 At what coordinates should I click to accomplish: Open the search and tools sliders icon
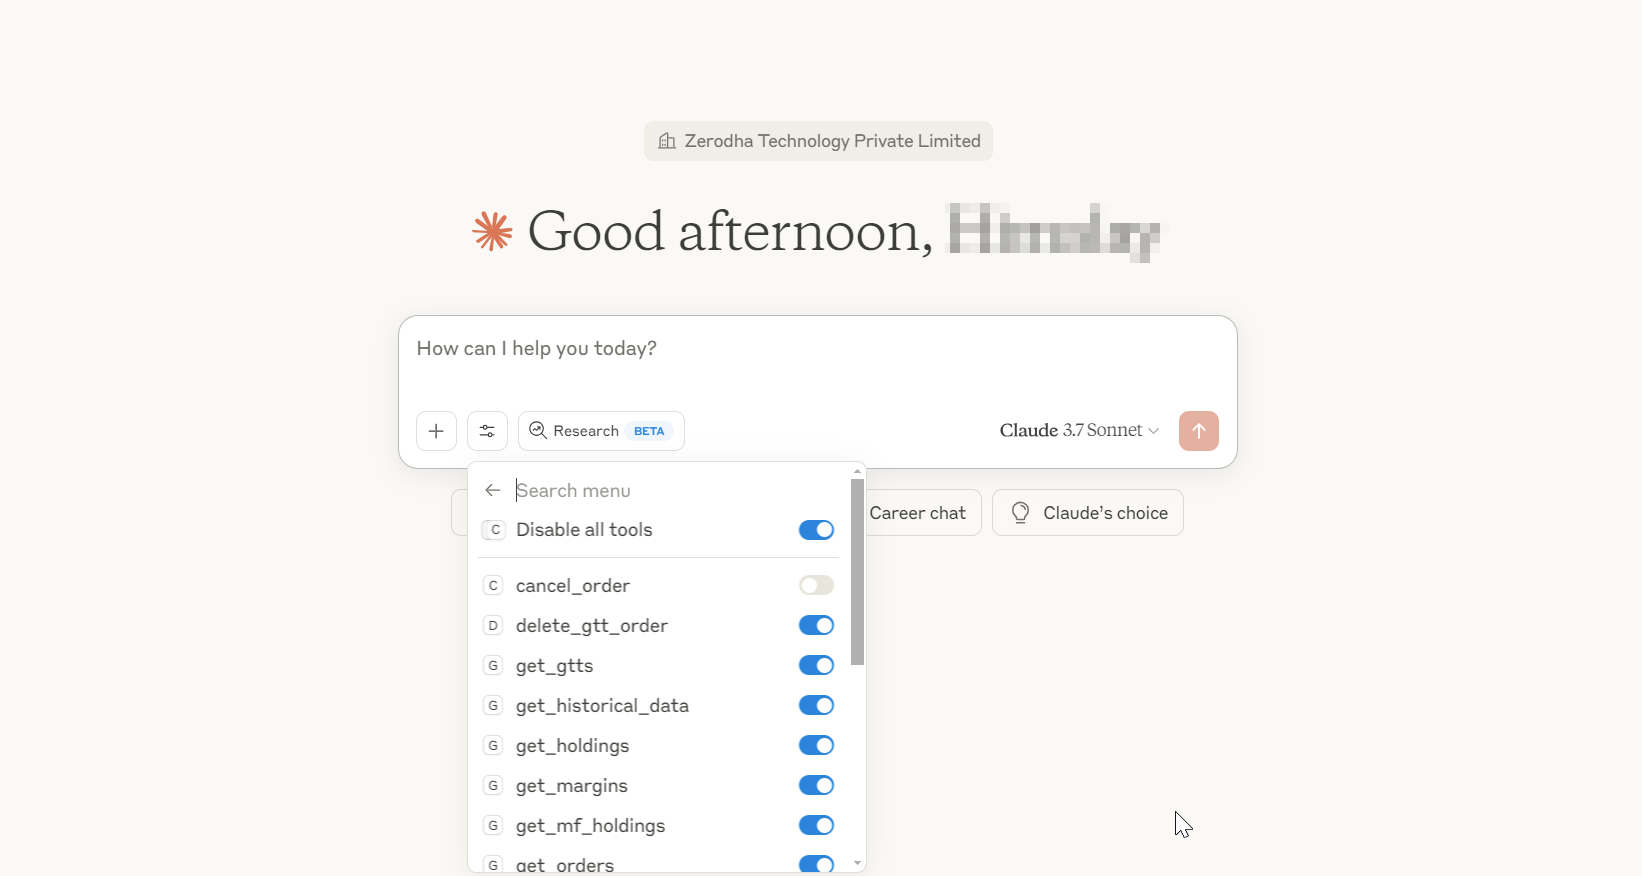[487, 431]
